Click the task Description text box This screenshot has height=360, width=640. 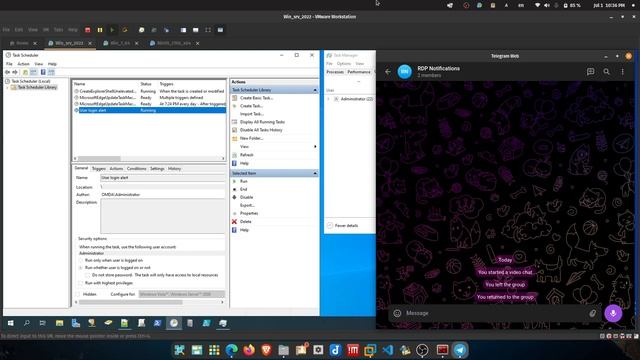[x=162, y=216]
